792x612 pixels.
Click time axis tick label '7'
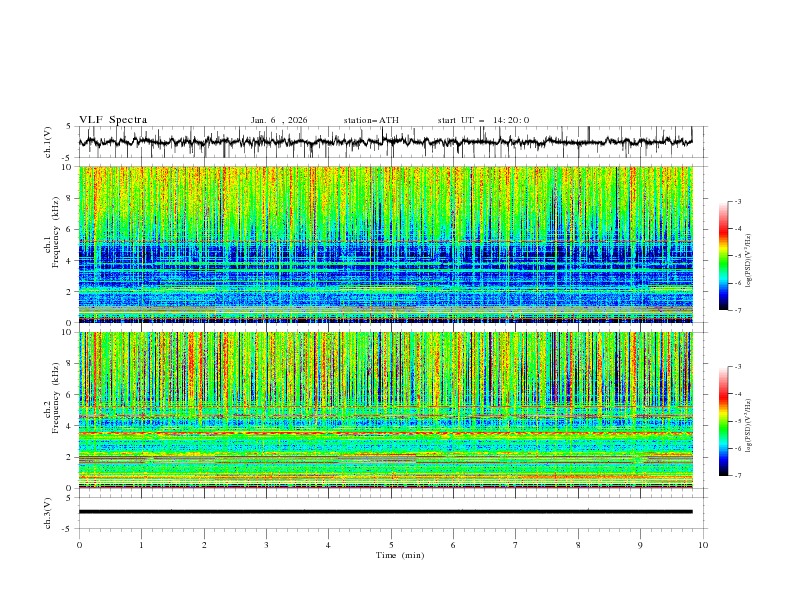[x=516, y=545]
